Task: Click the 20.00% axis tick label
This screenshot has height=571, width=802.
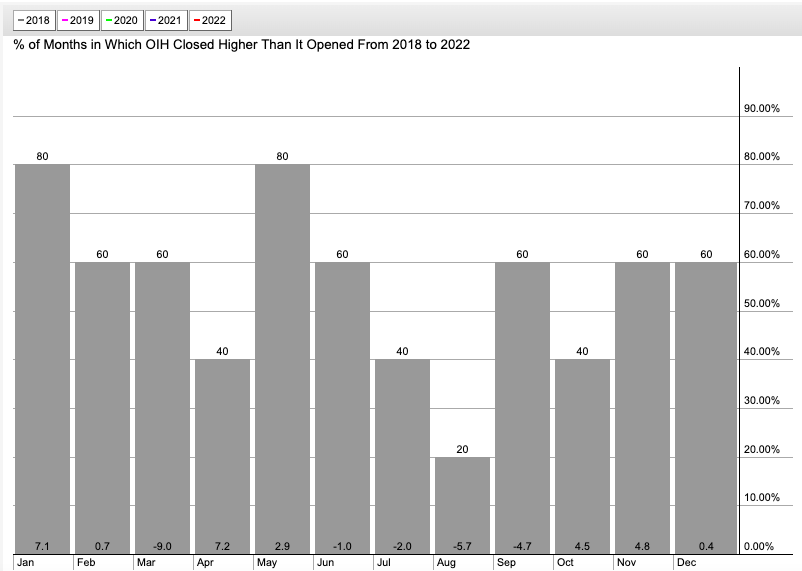Action: tap(762, 450)
